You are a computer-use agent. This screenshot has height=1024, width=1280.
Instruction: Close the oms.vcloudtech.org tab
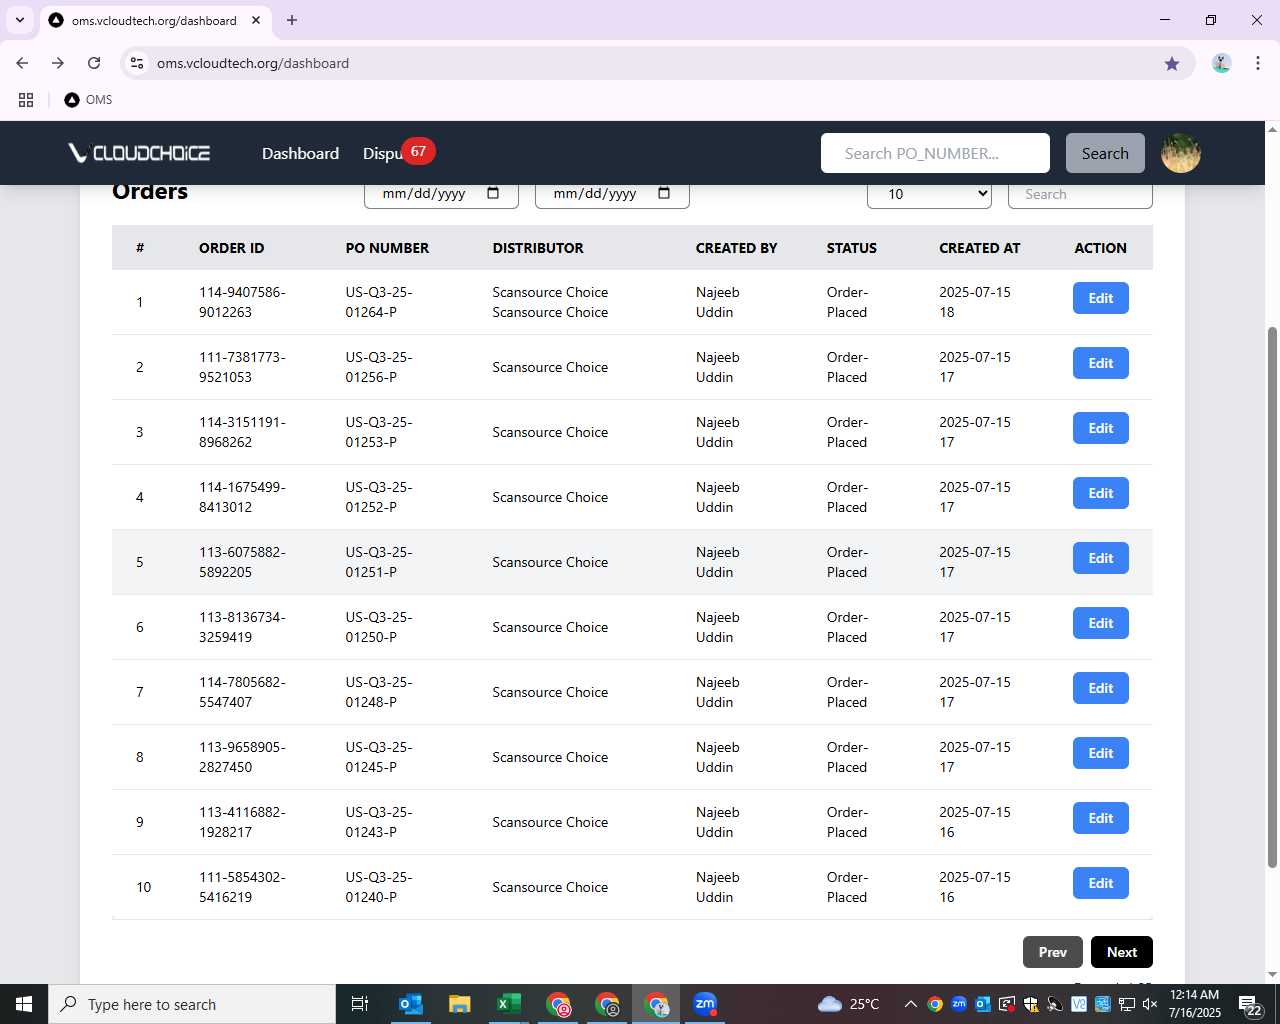[256, 20]
